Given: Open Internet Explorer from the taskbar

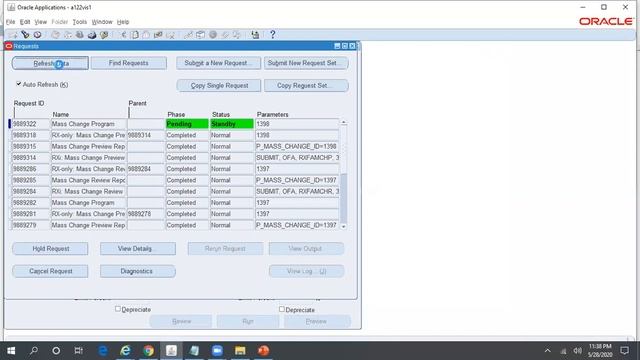Looking at the screenshot, I should tap(126, 351).
